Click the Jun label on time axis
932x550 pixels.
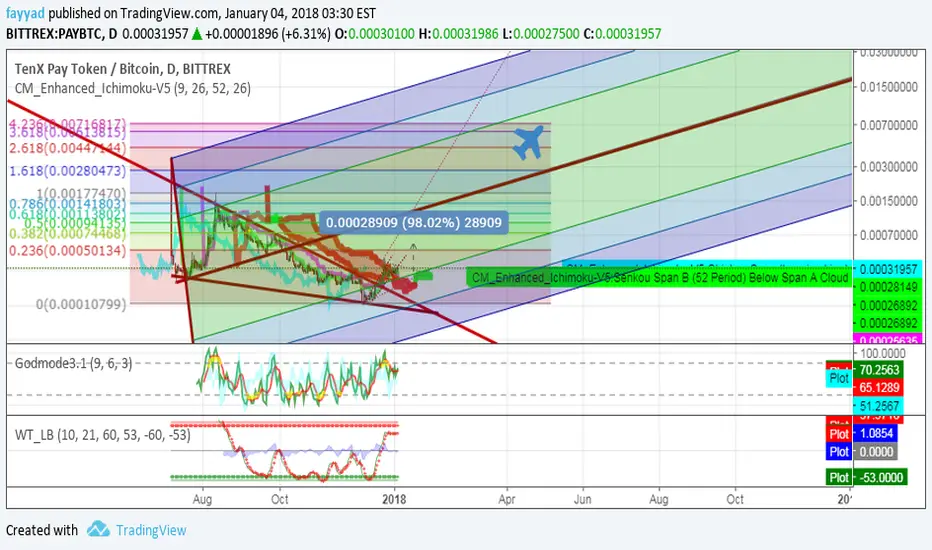[582, 499]
